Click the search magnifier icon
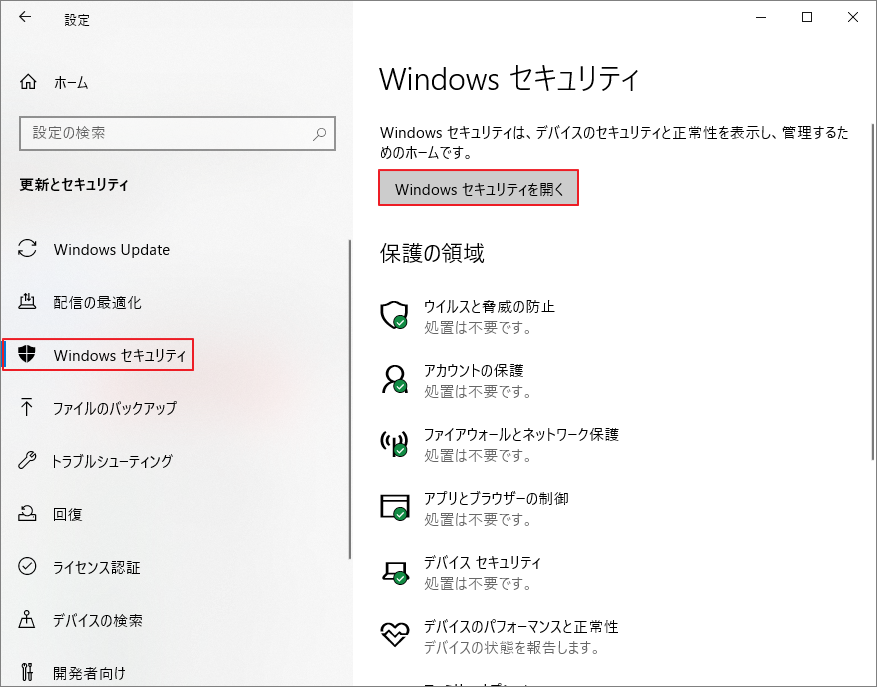Image resolution: width=877 pixels, height=687 pixels. pyautogui.click(x=318, y=133)
